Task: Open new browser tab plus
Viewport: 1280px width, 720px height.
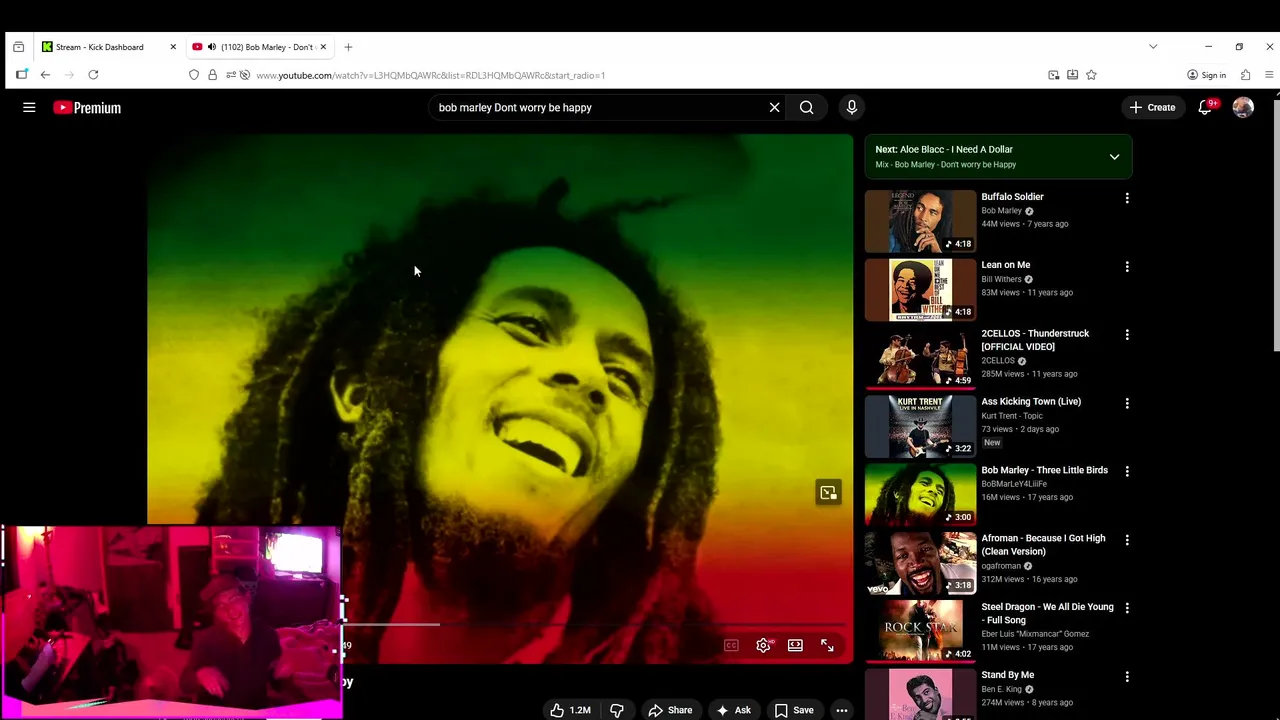Action: 348,47
